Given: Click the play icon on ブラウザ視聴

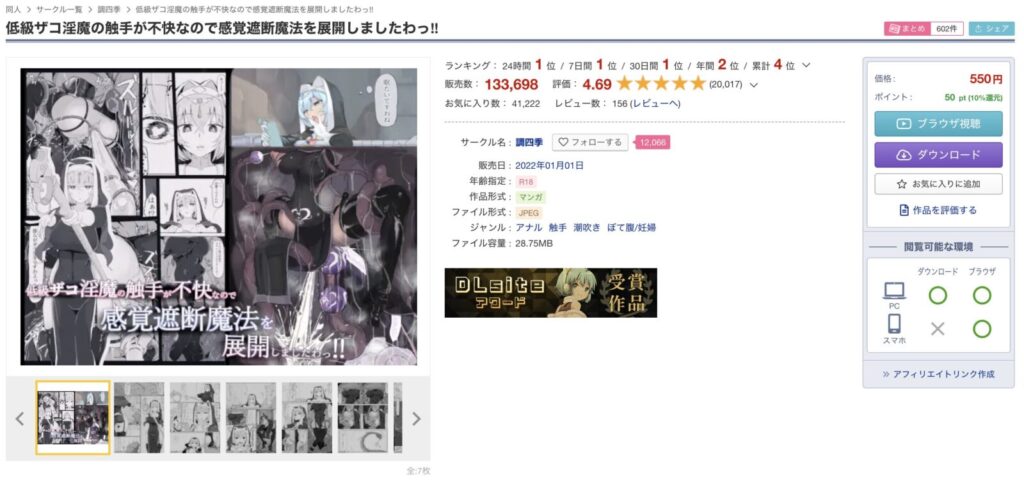Looking at the screenshot, I should pyautogui.click(x=903, y=123).
